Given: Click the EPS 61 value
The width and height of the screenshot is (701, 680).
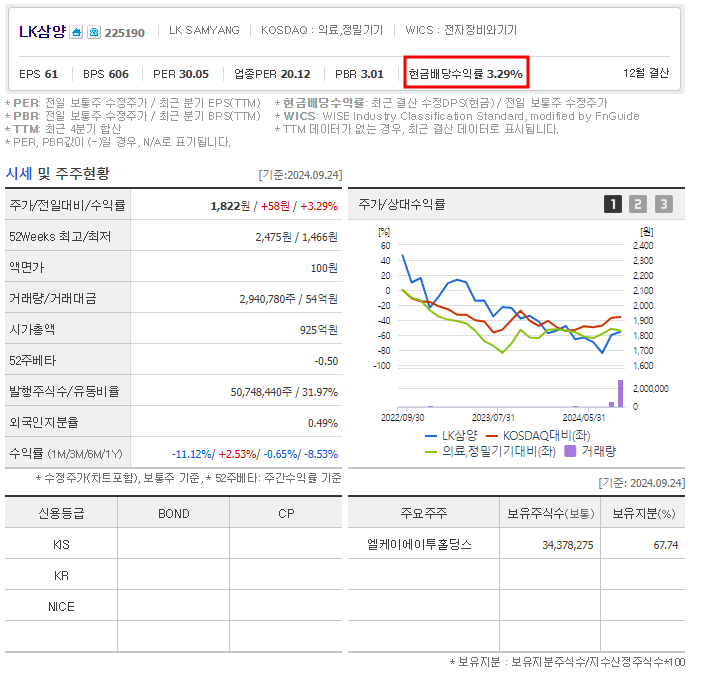Looking at the screenshot, I should (x=38, y=74).
